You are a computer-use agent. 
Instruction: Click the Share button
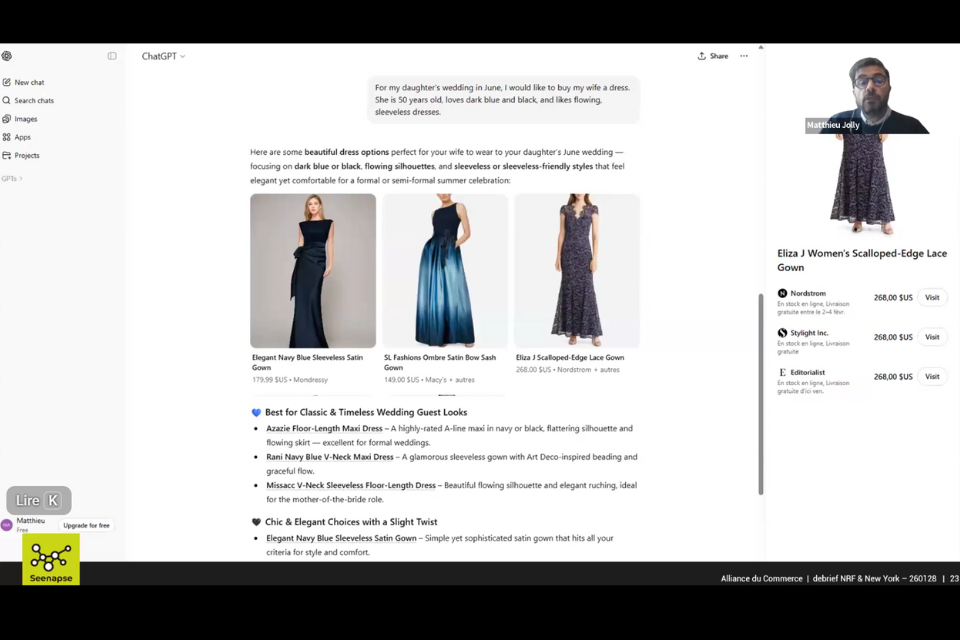pyautogui.click(x=713, y=56)
